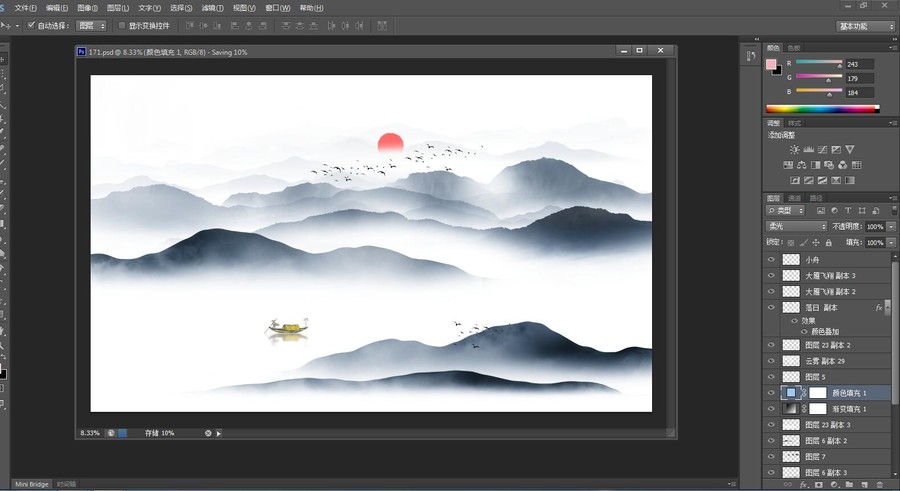Open the 文件(F) menu

click(x=25, y=8)
